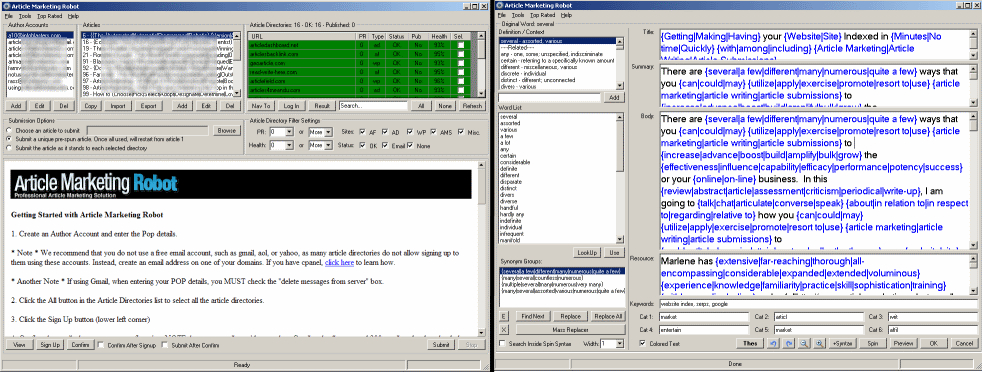Screen dimensions: 982x372
Task: Click +Syntax button in spin editor
Action: pyautogui.click(x=842, y=343)
